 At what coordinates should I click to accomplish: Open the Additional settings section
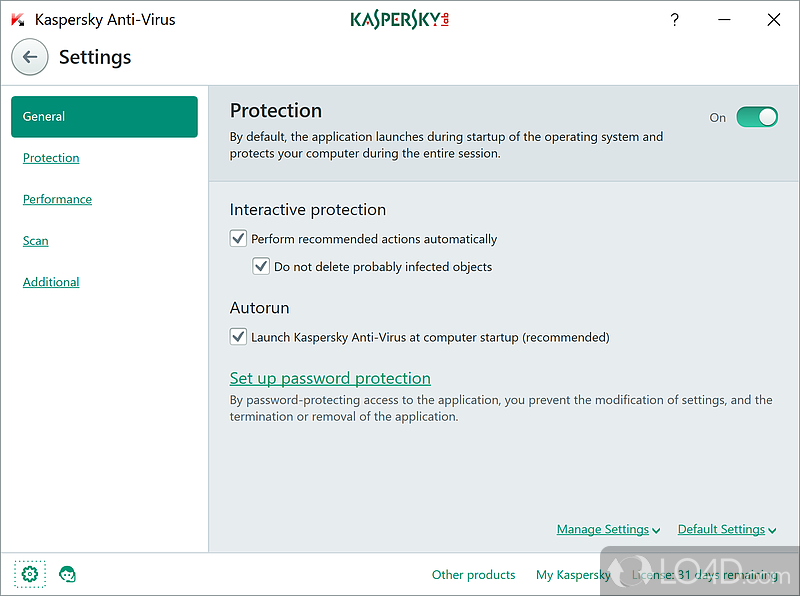pos(51,282)
